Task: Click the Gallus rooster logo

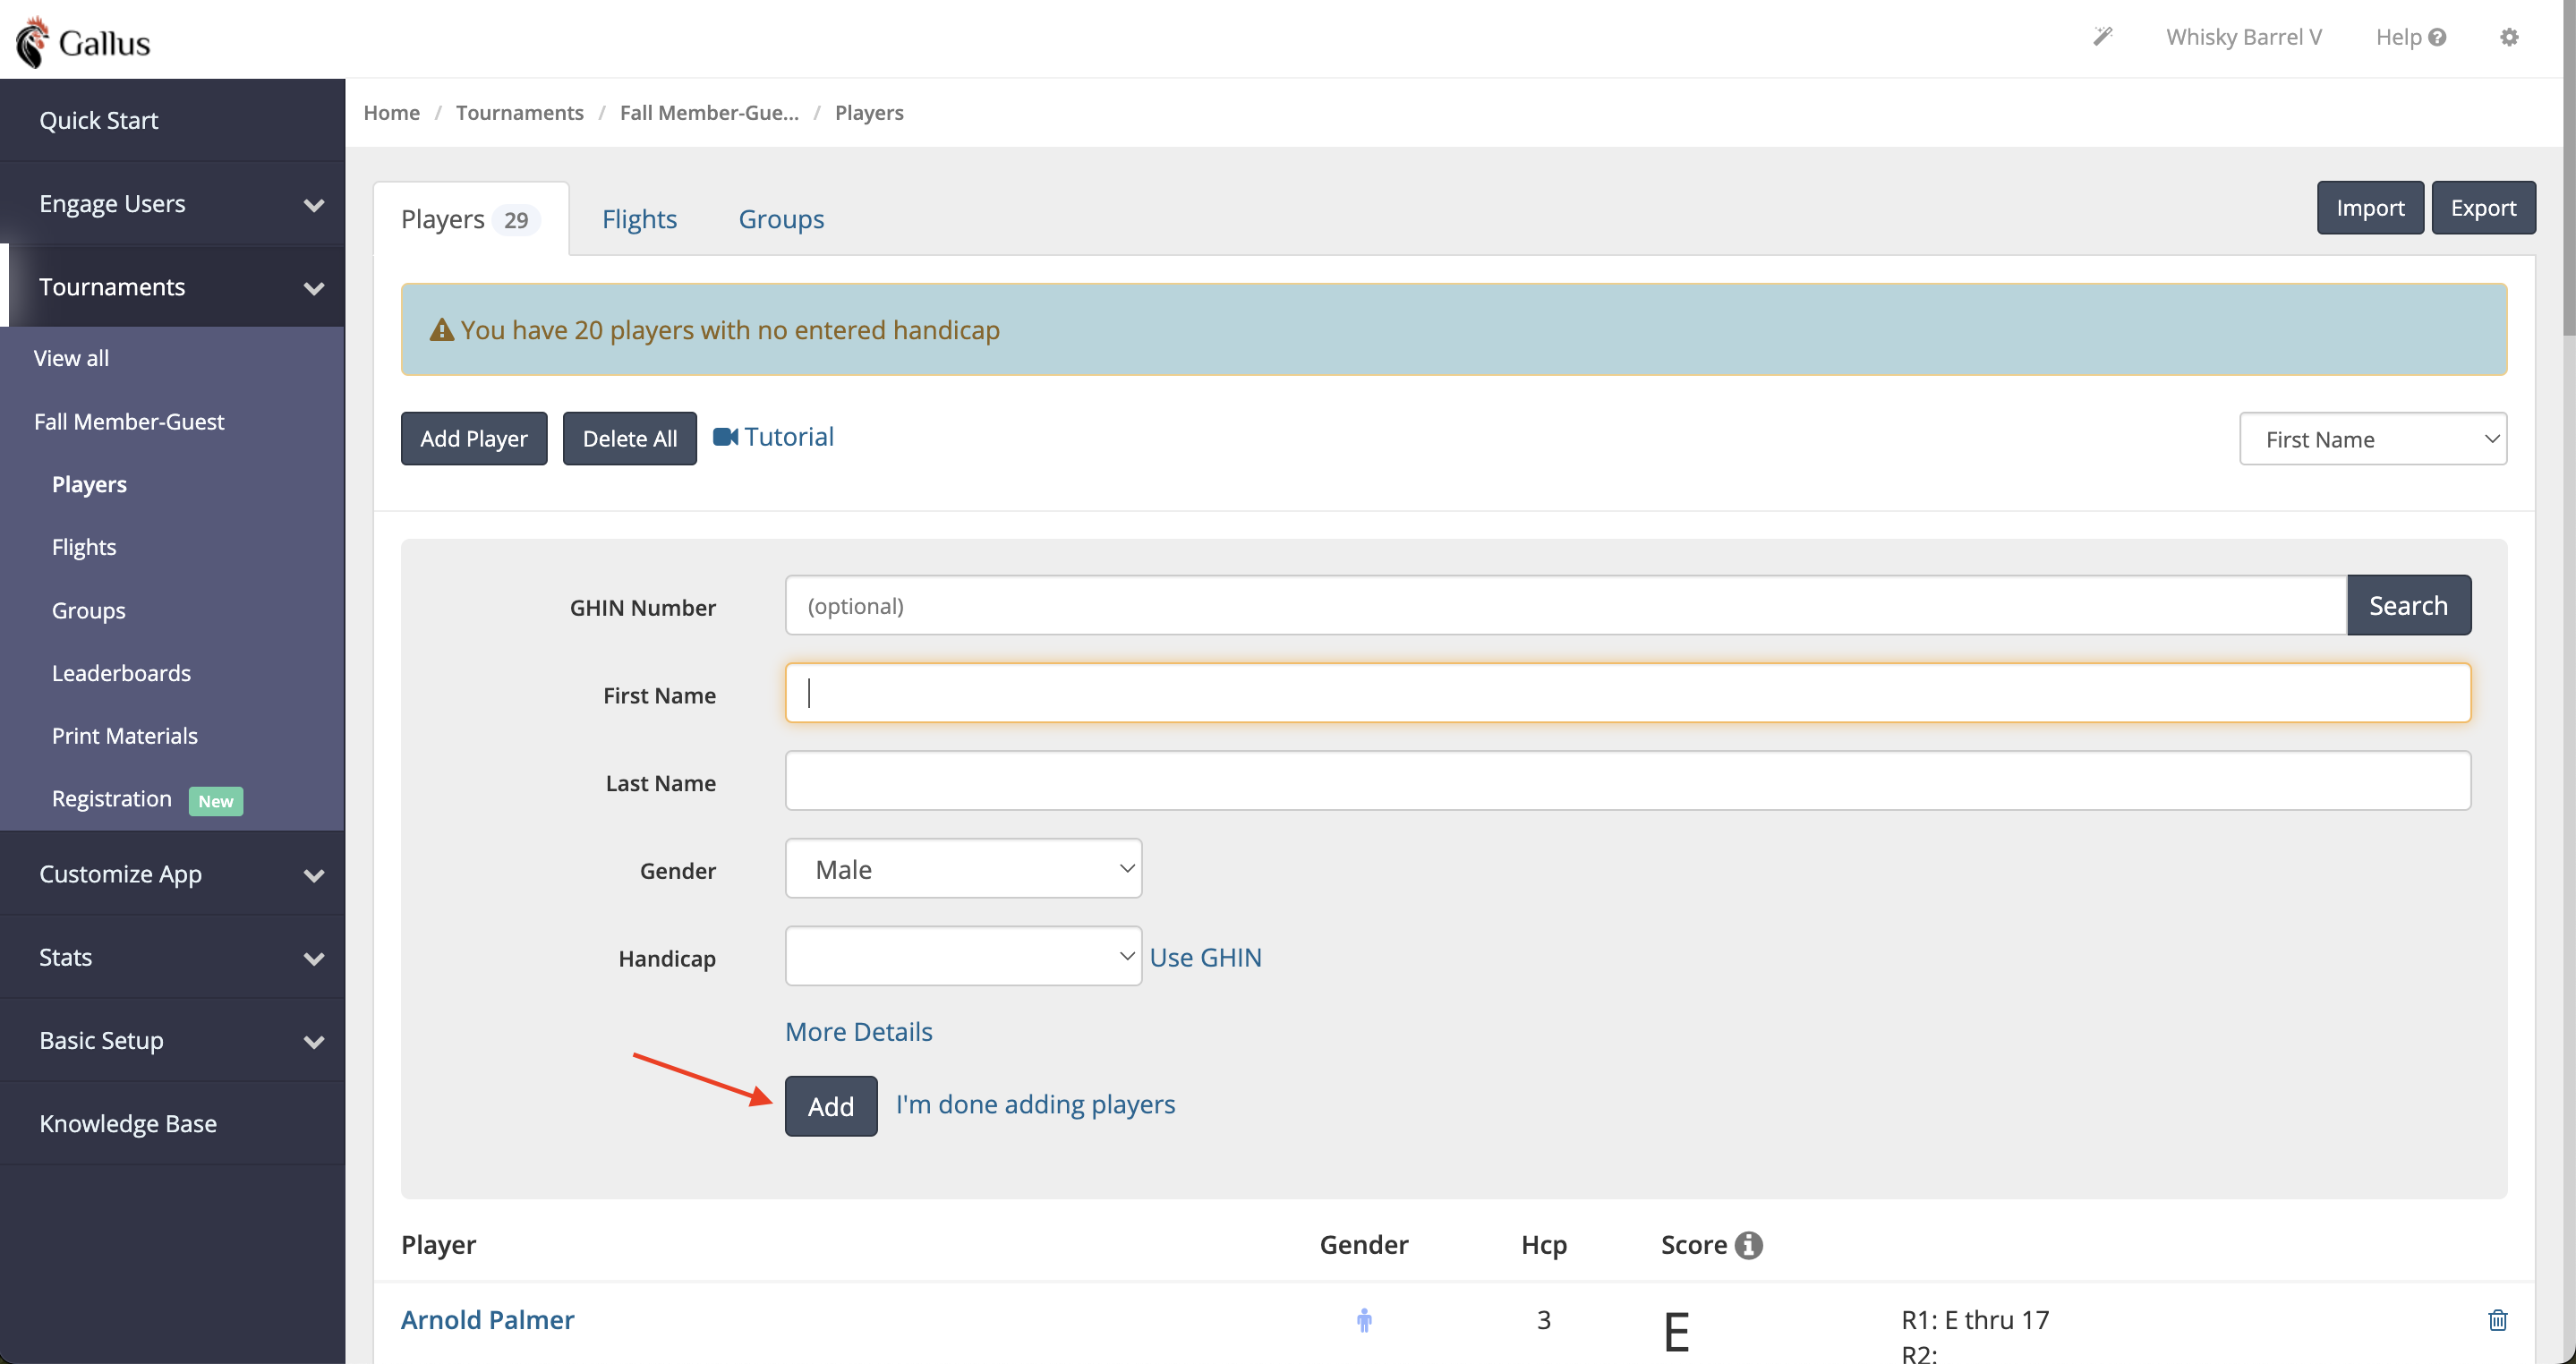Action: coord(32,41)
